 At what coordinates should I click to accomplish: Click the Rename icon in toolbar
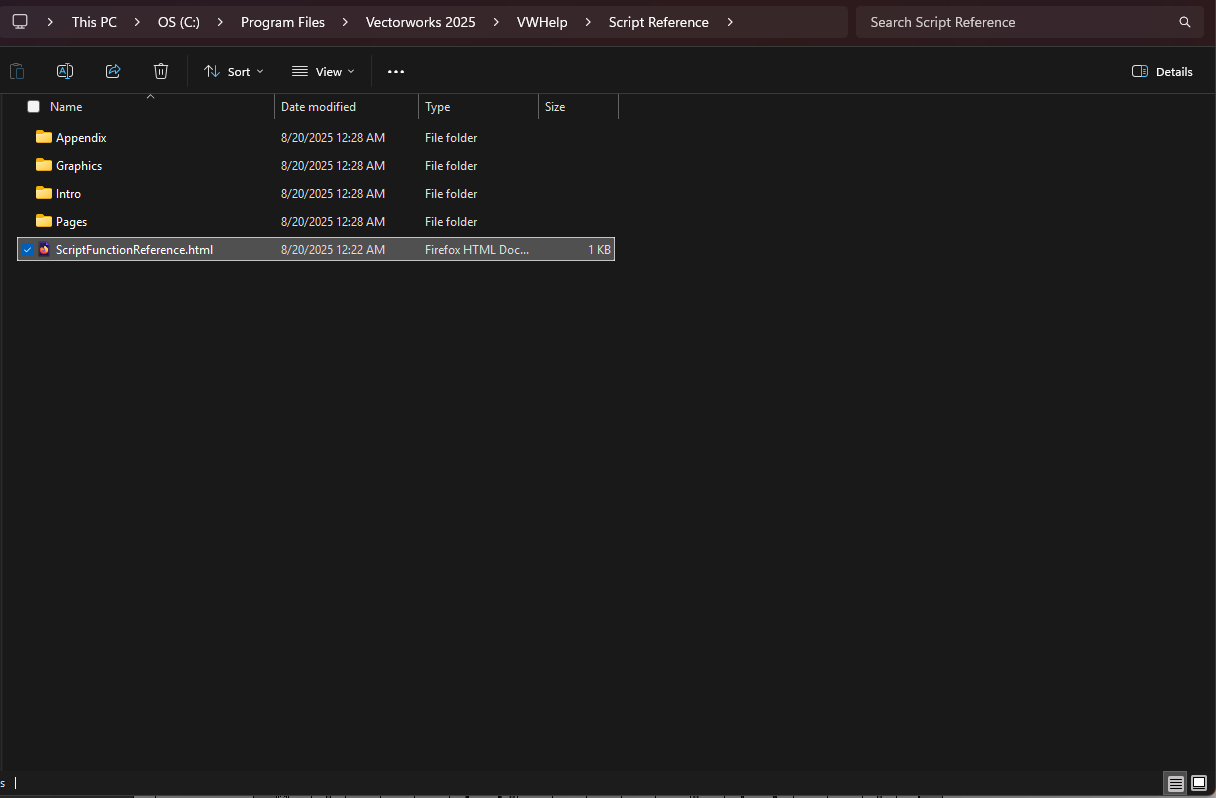pyautogui.click(x=65, y=71)
